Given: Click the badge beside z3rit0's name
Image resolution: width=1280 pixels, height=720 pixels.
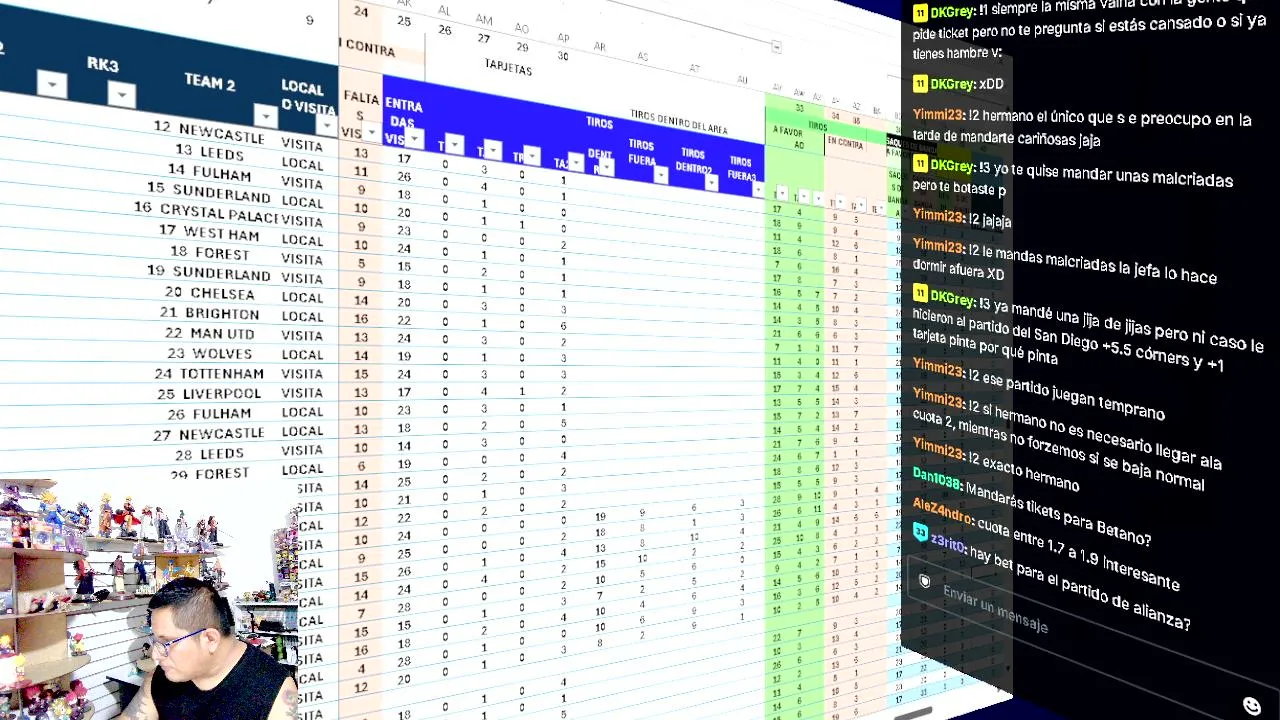Looking at the screenshot, I should [920, 533].
